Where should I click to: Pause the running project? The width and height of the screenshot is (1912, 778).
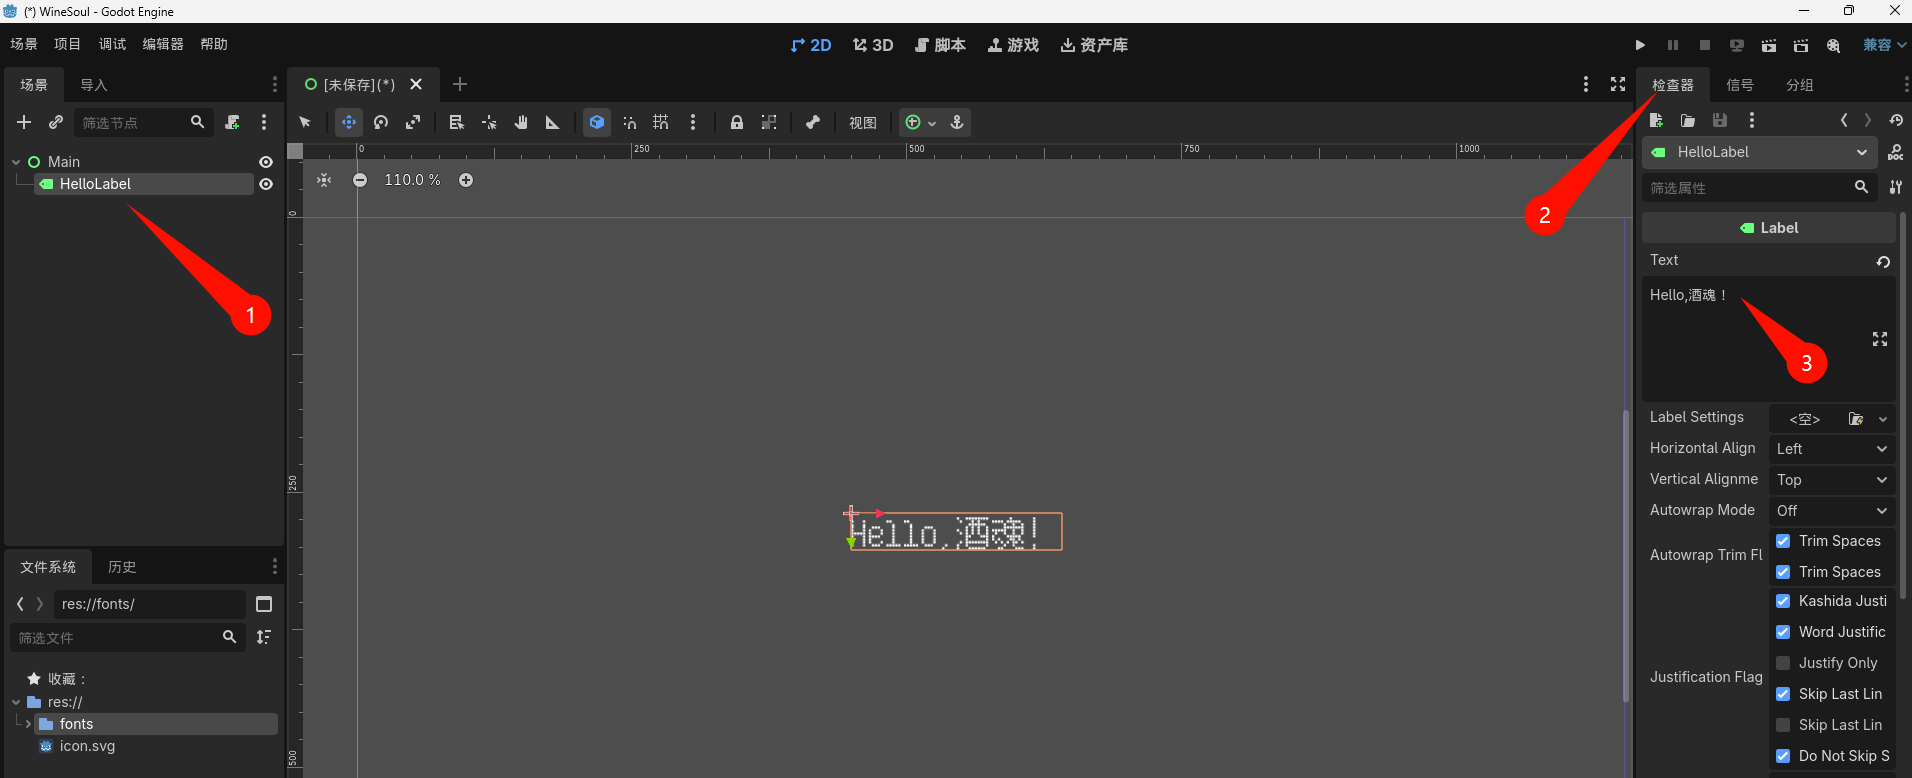1673,45
